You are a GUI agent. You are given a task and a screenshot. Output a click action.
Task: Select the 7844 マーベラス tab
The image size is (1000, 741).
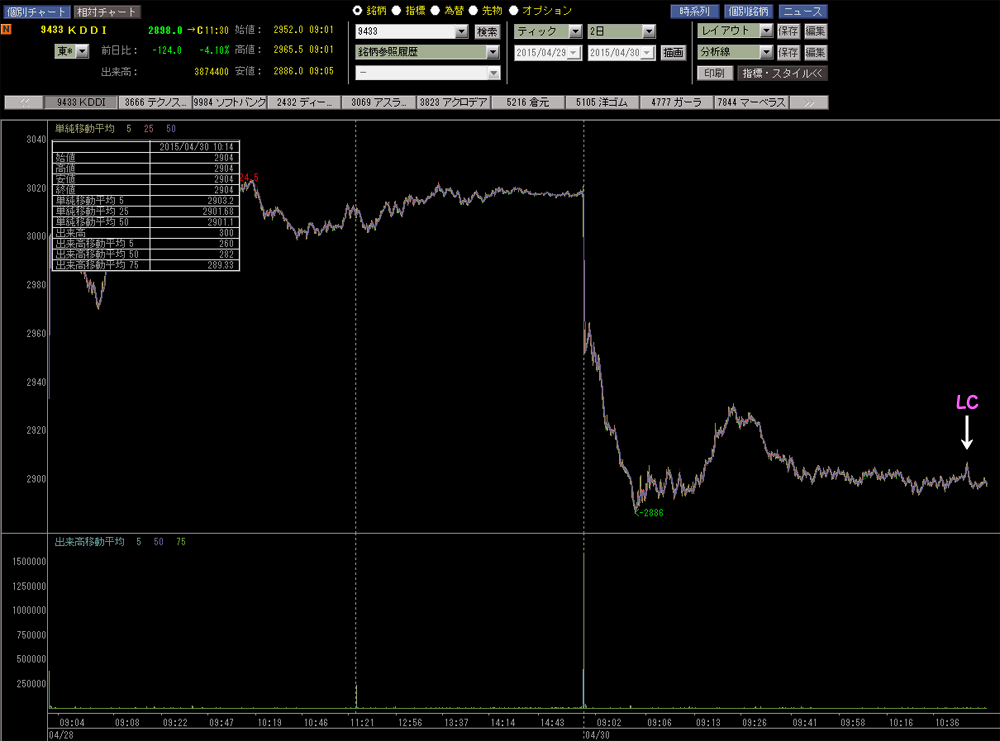(x=751, y=103)
